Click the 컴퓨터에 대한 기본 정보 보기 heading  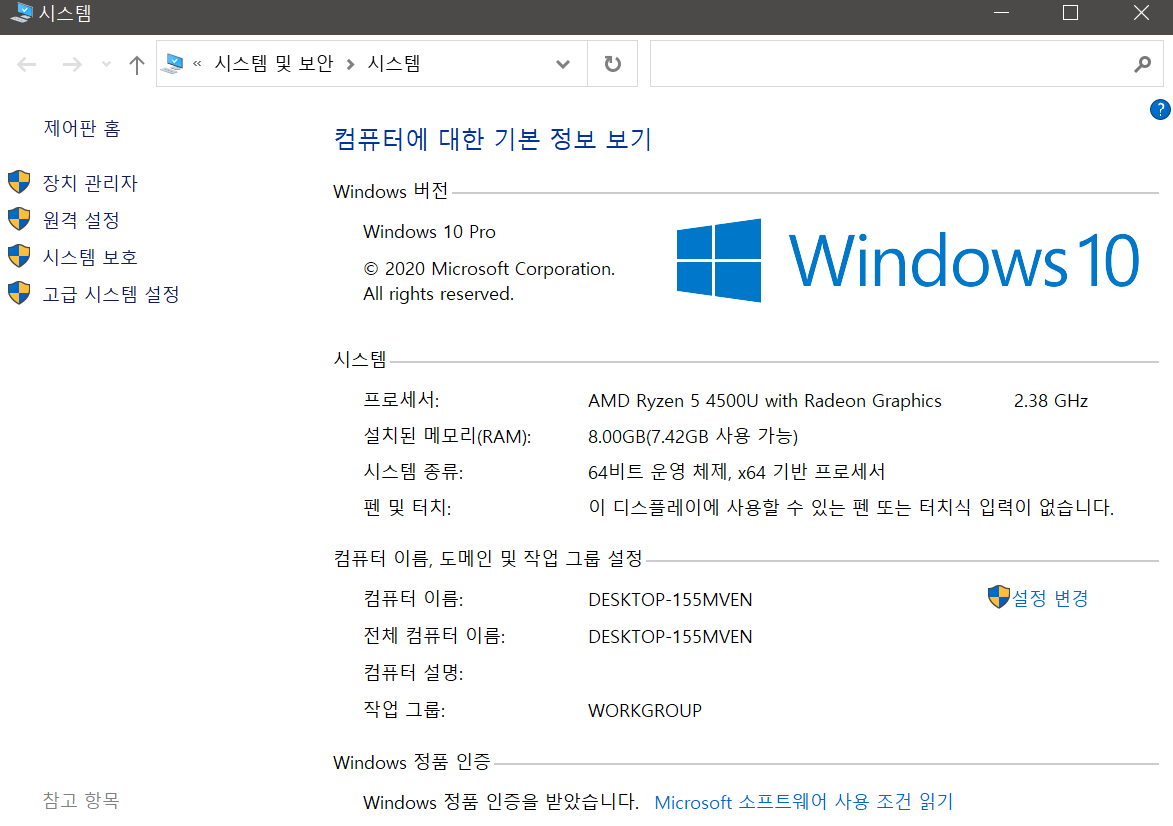pos(493,139)
